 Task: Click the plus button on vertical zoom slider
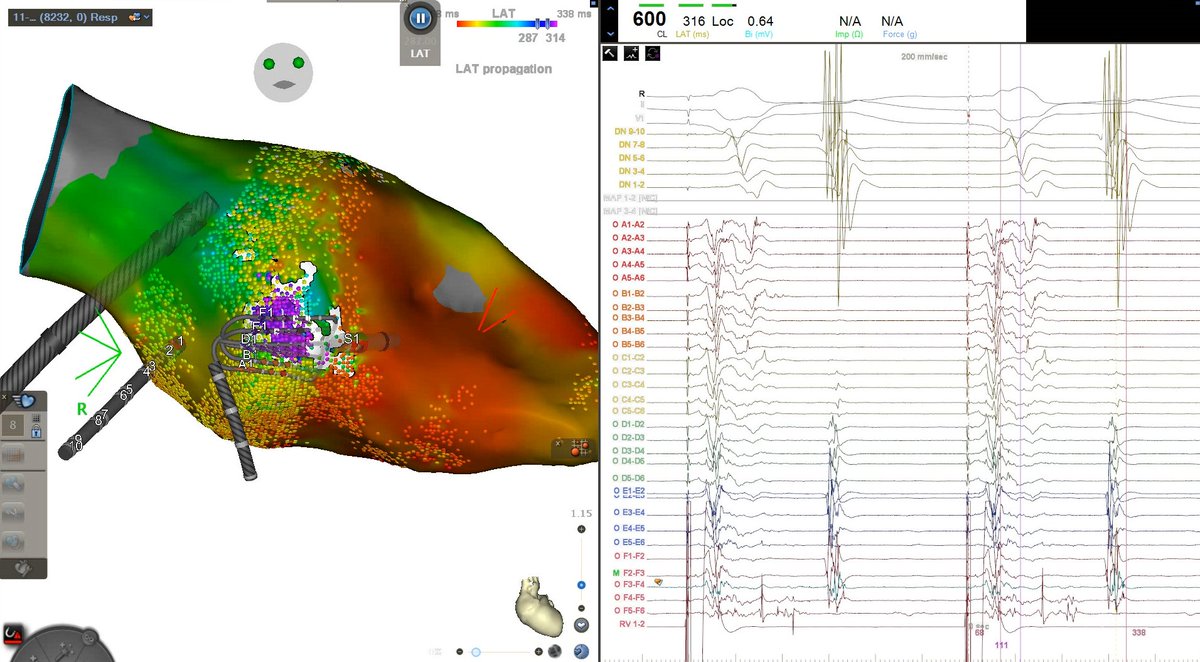click(582, 530)
